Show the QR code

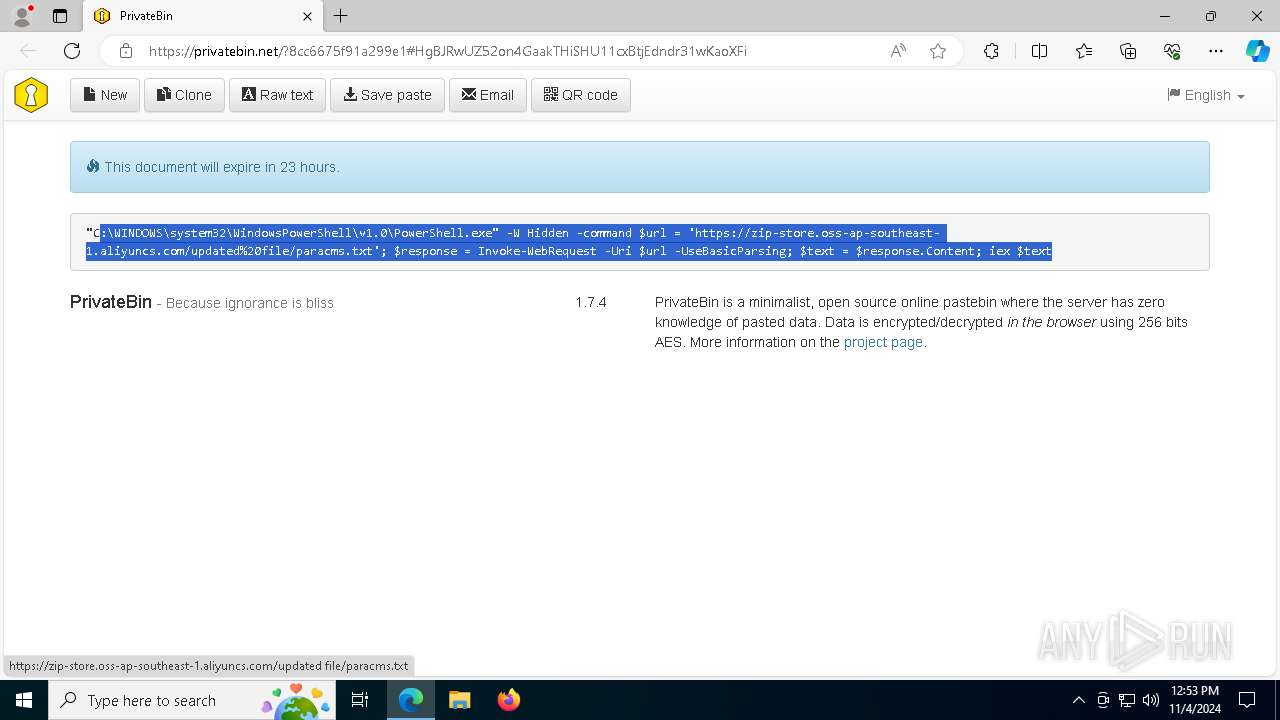tap(580, 95)
